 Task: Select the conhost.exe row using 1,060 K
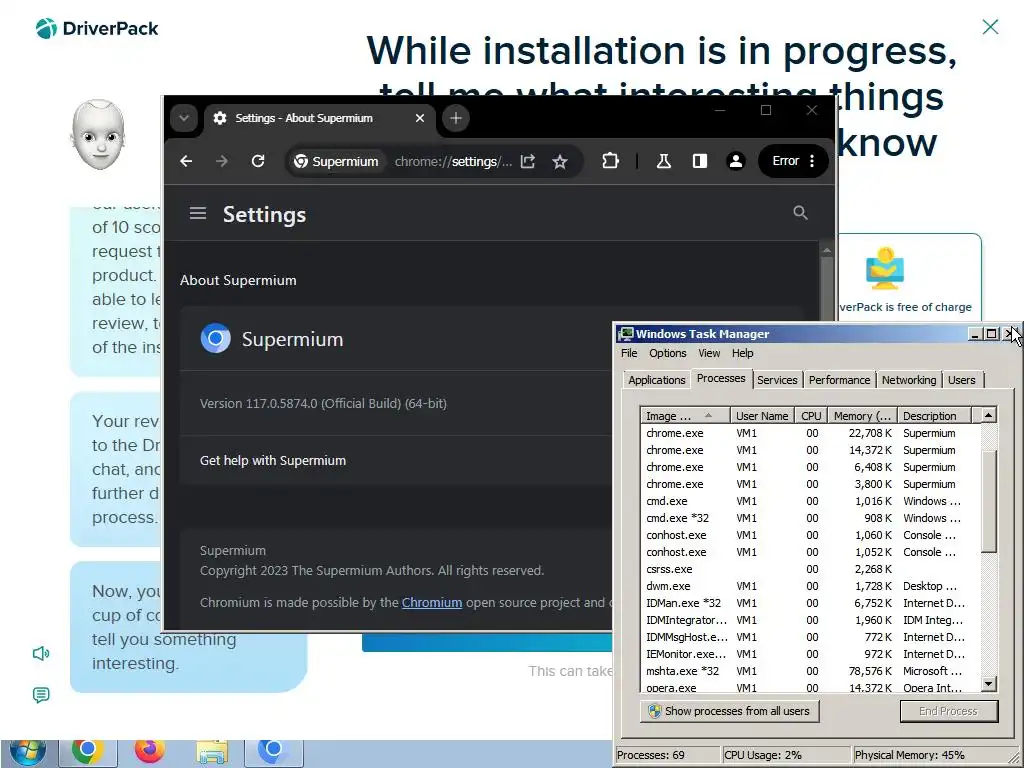[810, 535]
